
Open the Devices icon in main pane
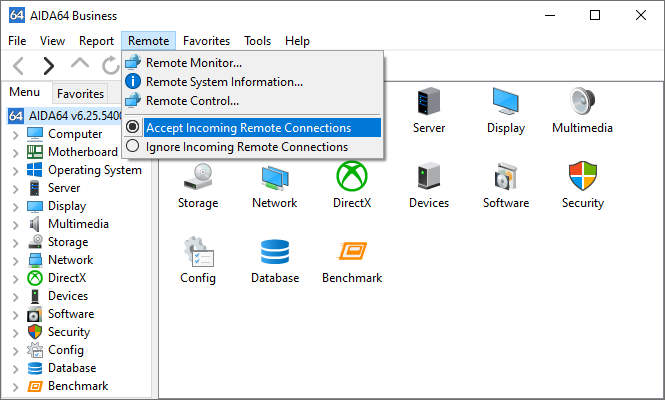pos(429,176)
